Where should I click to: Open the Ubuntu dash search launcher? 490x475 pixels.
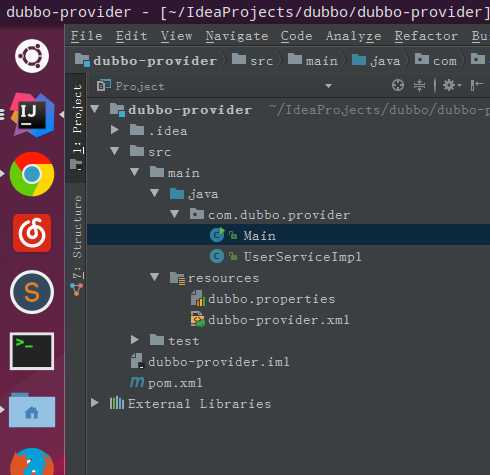(32, 56)
